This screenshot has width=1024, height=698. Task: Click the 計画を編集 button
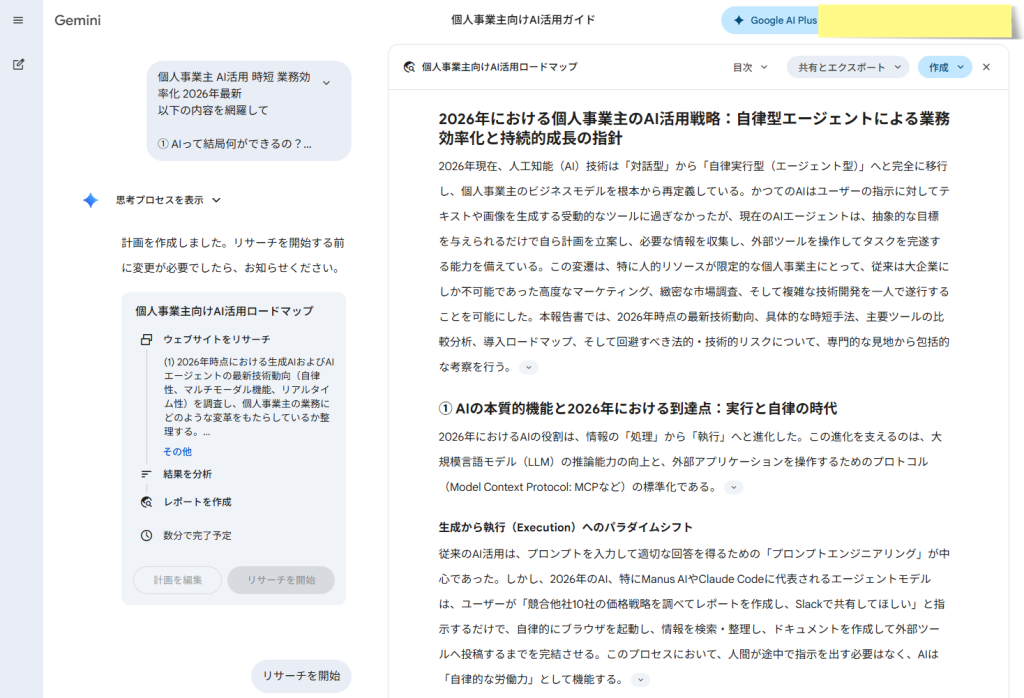(178, 580)
